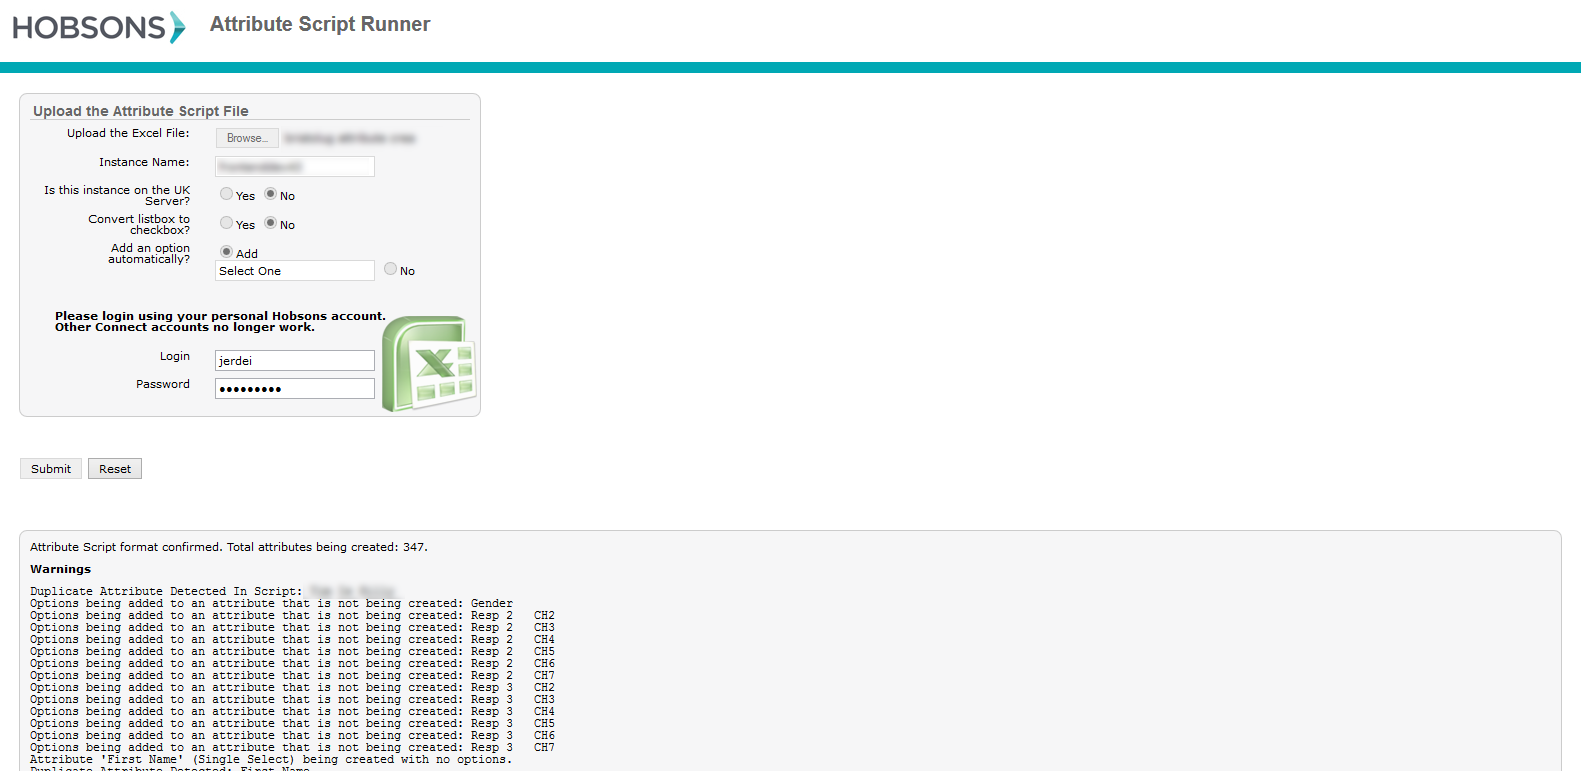Click the 'Total attributes being created: 347' line
1581x771 pixels.
click(x=229, y=547)
